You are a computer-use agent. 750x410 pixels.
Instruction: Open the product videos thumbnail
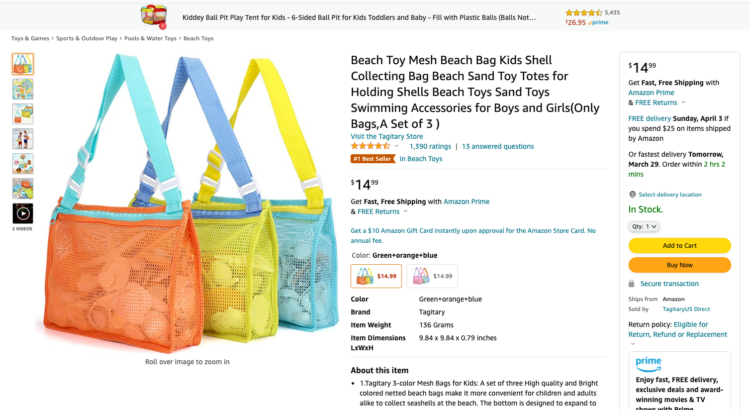(22, 213)
